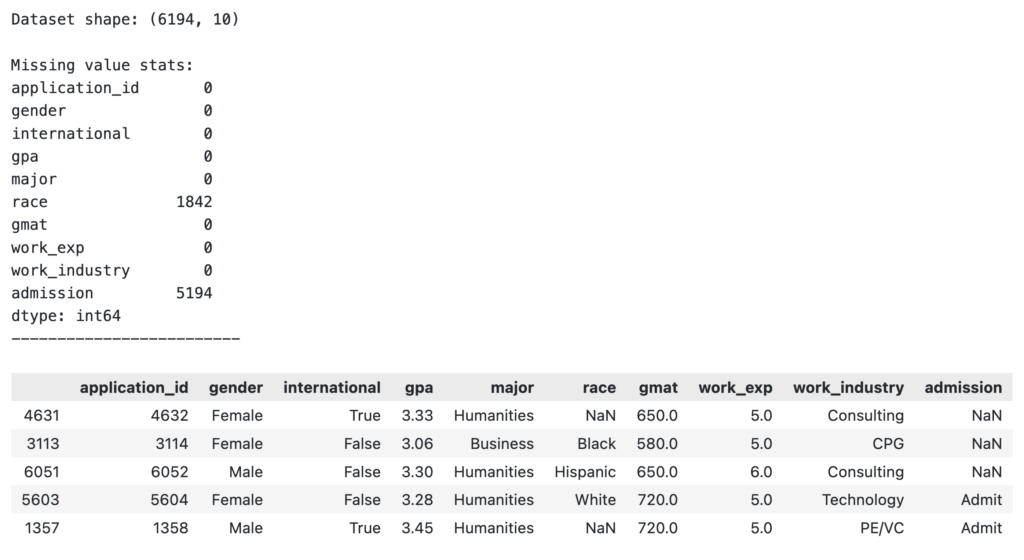The image size is (1024, 560).
Task: Select row index 1357 in the table
Action: click(x=44, y=527)
